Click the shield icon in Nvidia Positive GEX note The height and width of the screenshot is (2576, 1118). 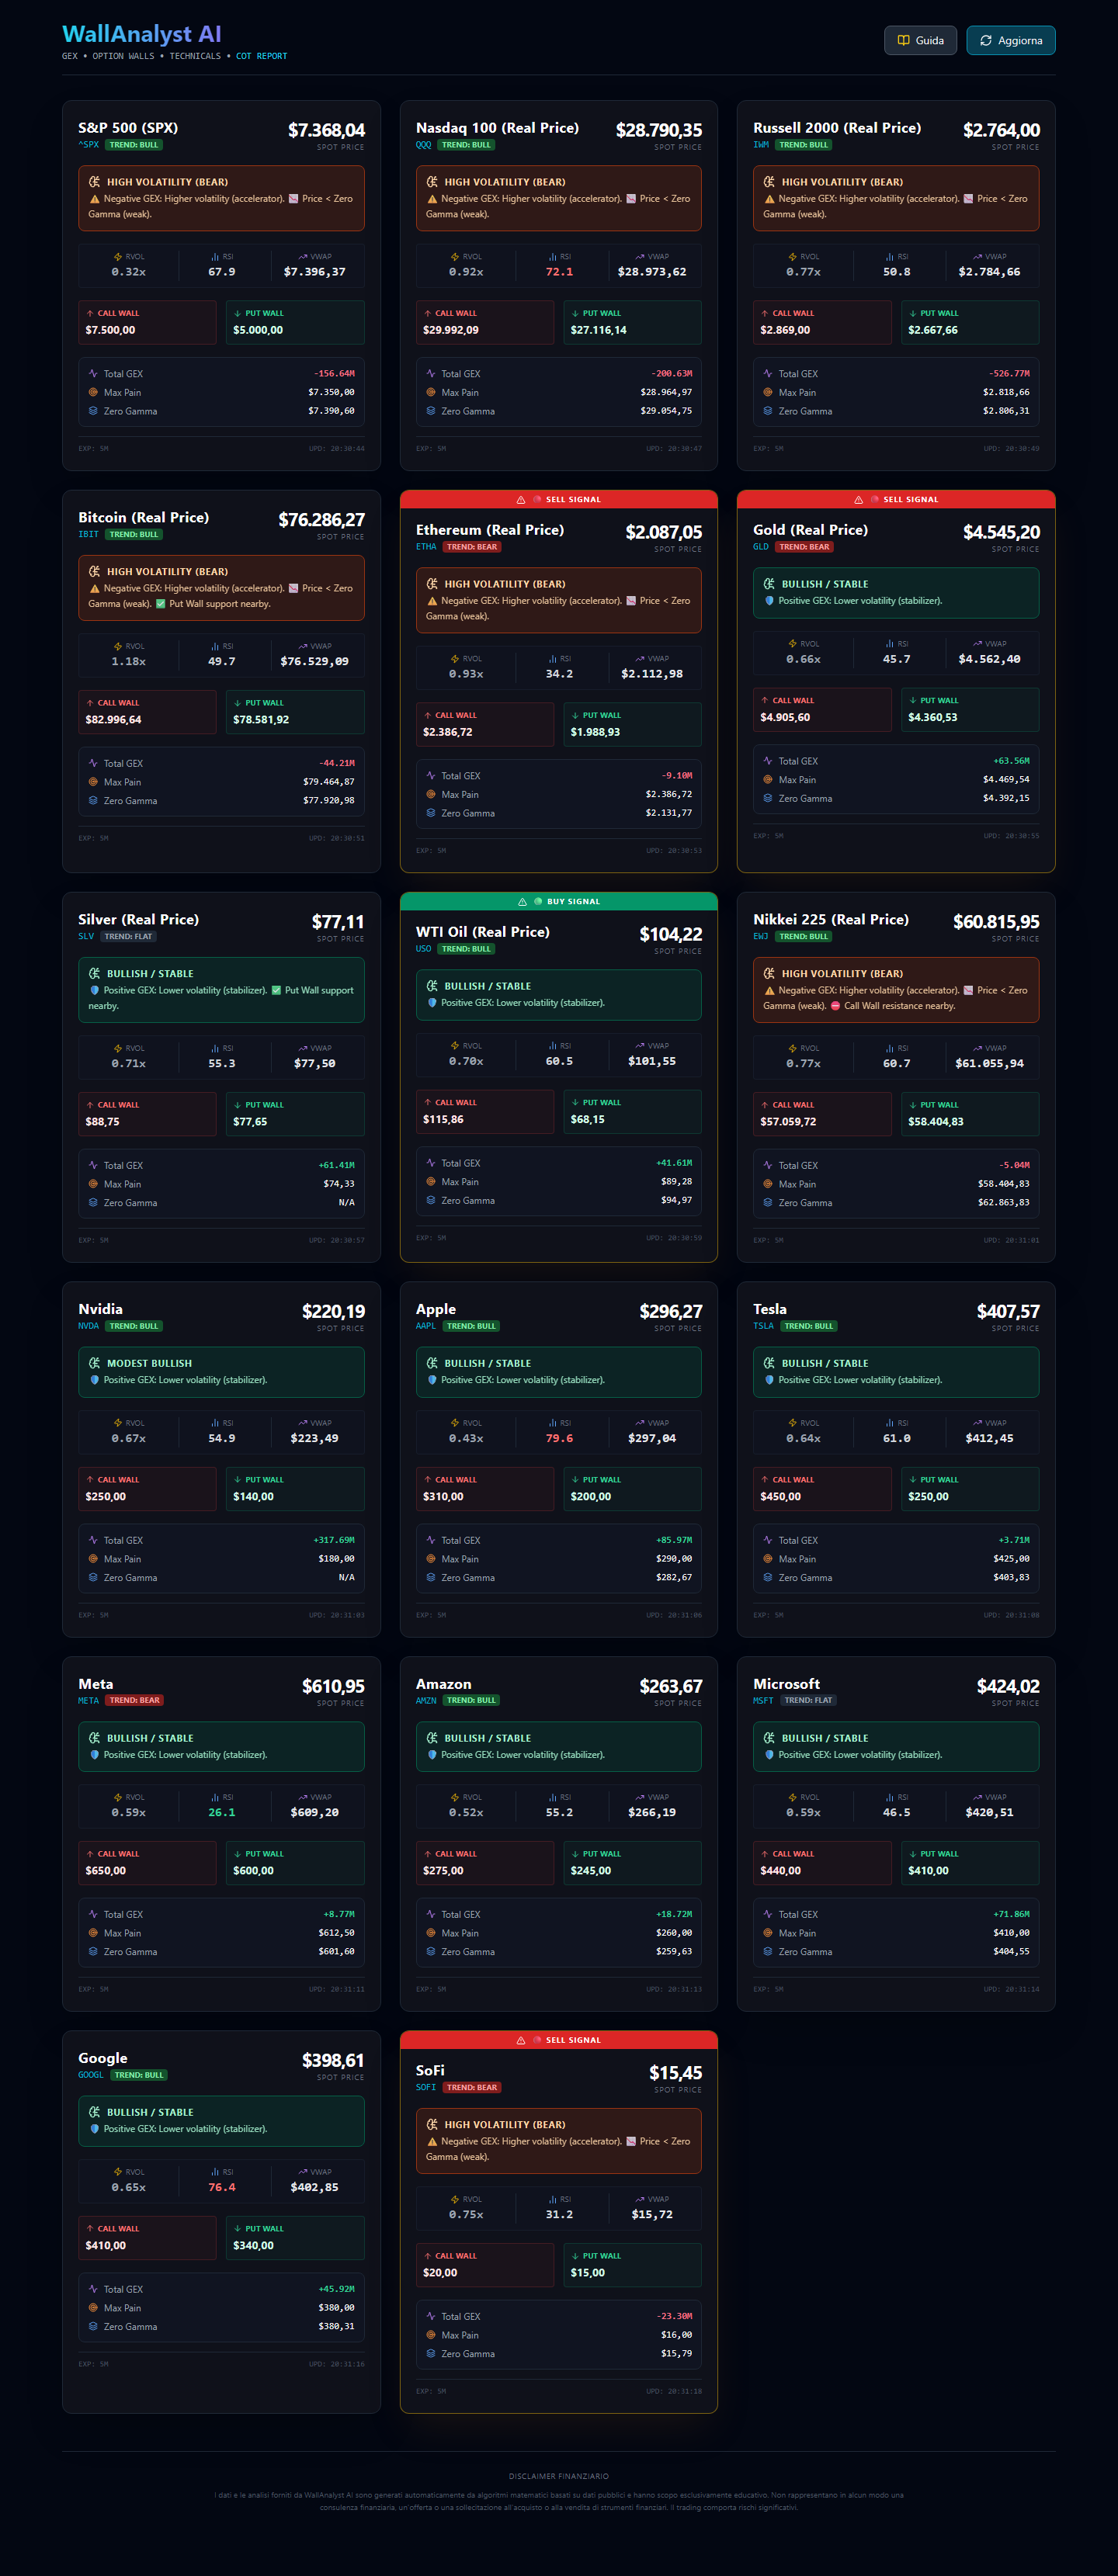[x=95, y=1380]
